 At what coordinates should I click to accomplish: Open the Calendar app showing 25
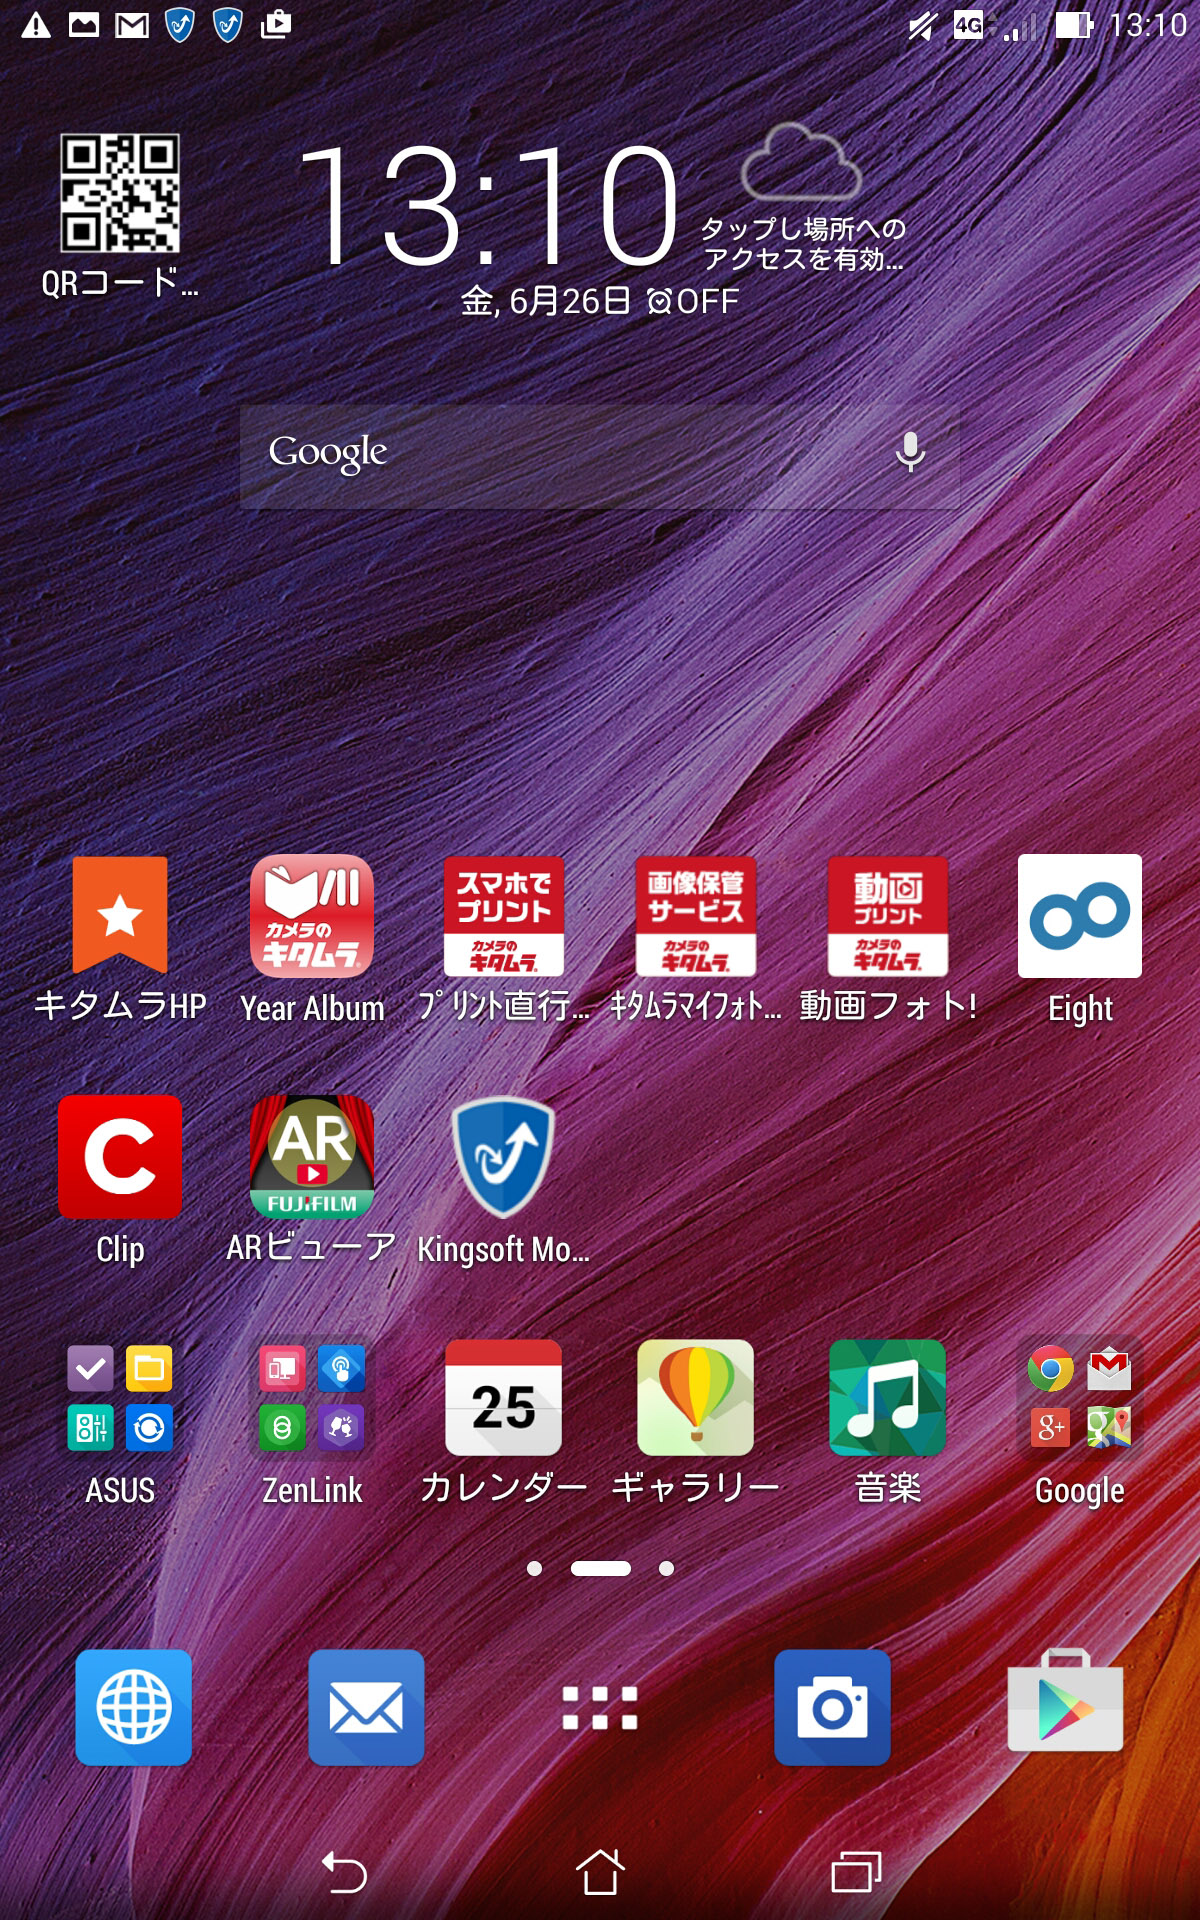click(x=503, y=1398)
